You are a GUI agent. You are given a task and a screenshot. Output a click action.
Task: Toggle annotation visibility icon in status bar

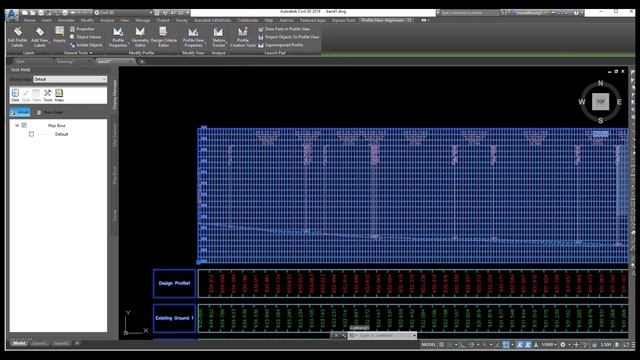pyautogui.click(x=520, y=345)
